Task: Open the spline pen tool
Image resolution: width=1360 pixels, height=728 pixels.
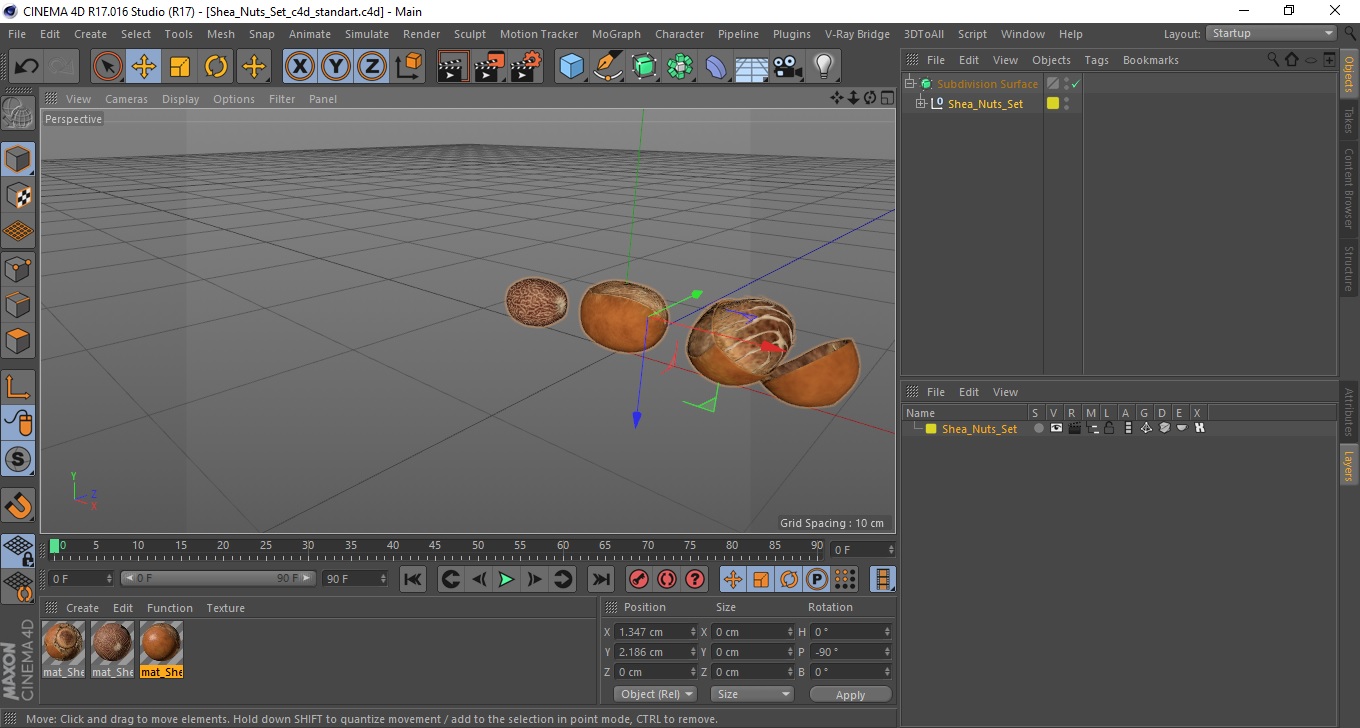Action: coord(607,67)
